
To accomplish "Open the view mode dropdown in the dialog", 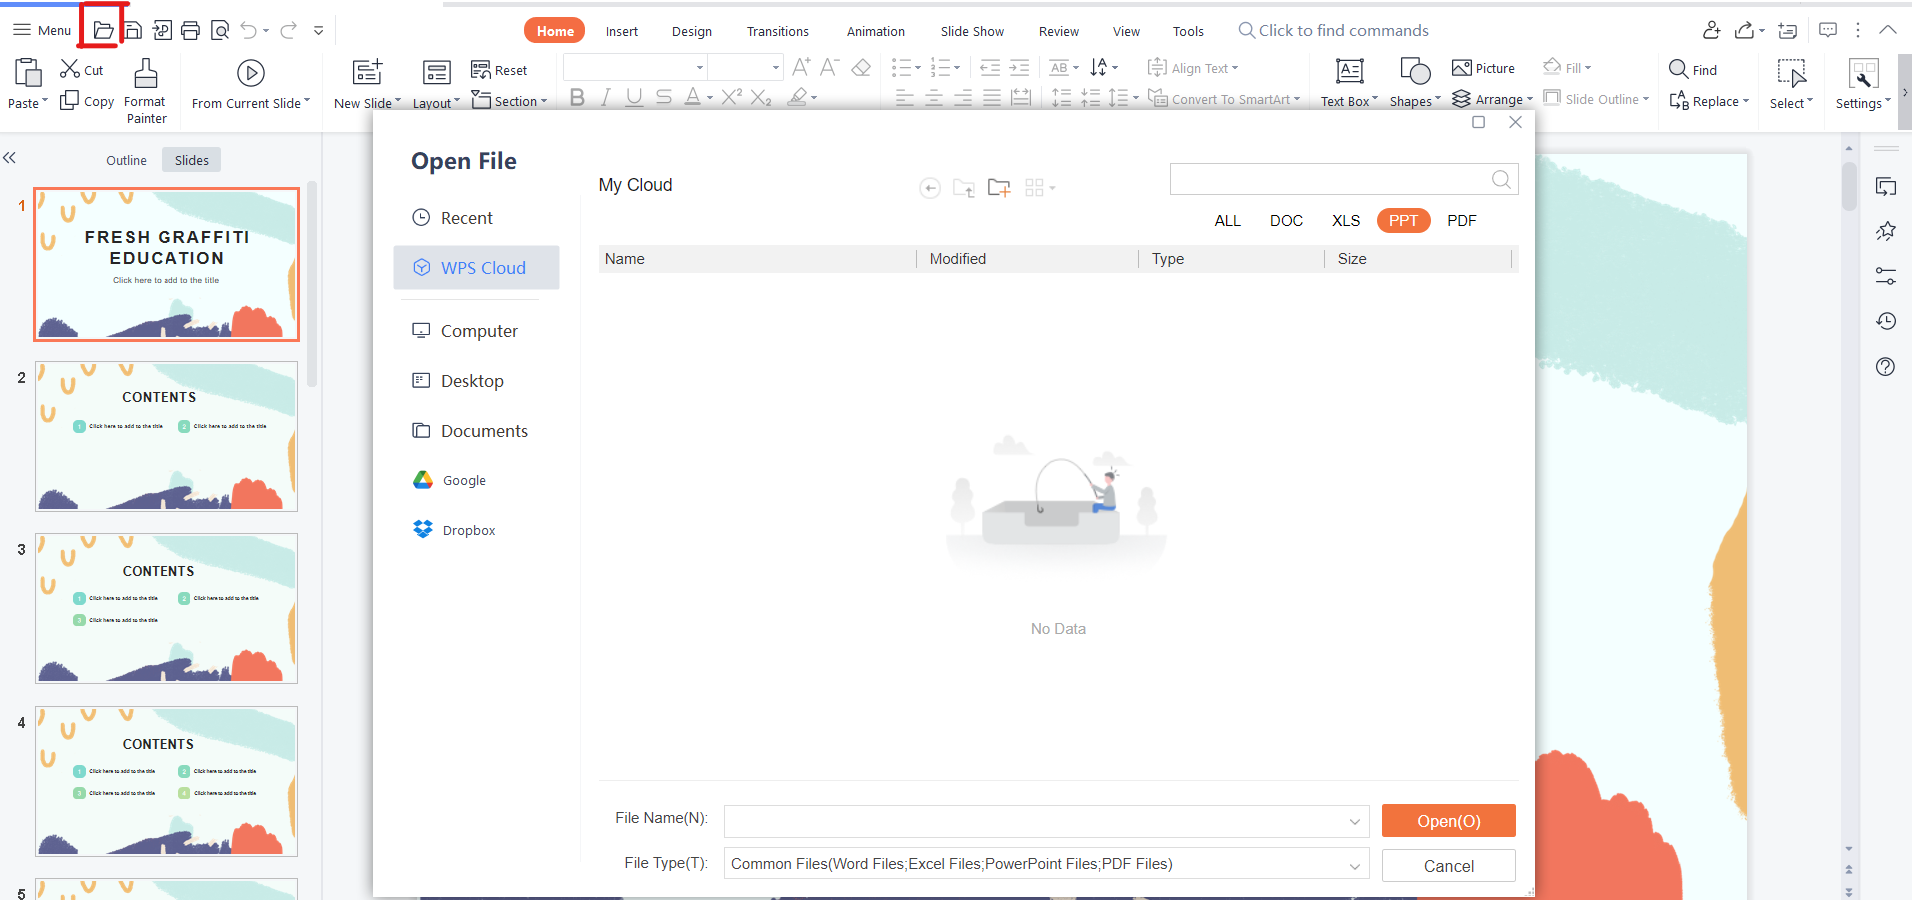I will 1040,187.
